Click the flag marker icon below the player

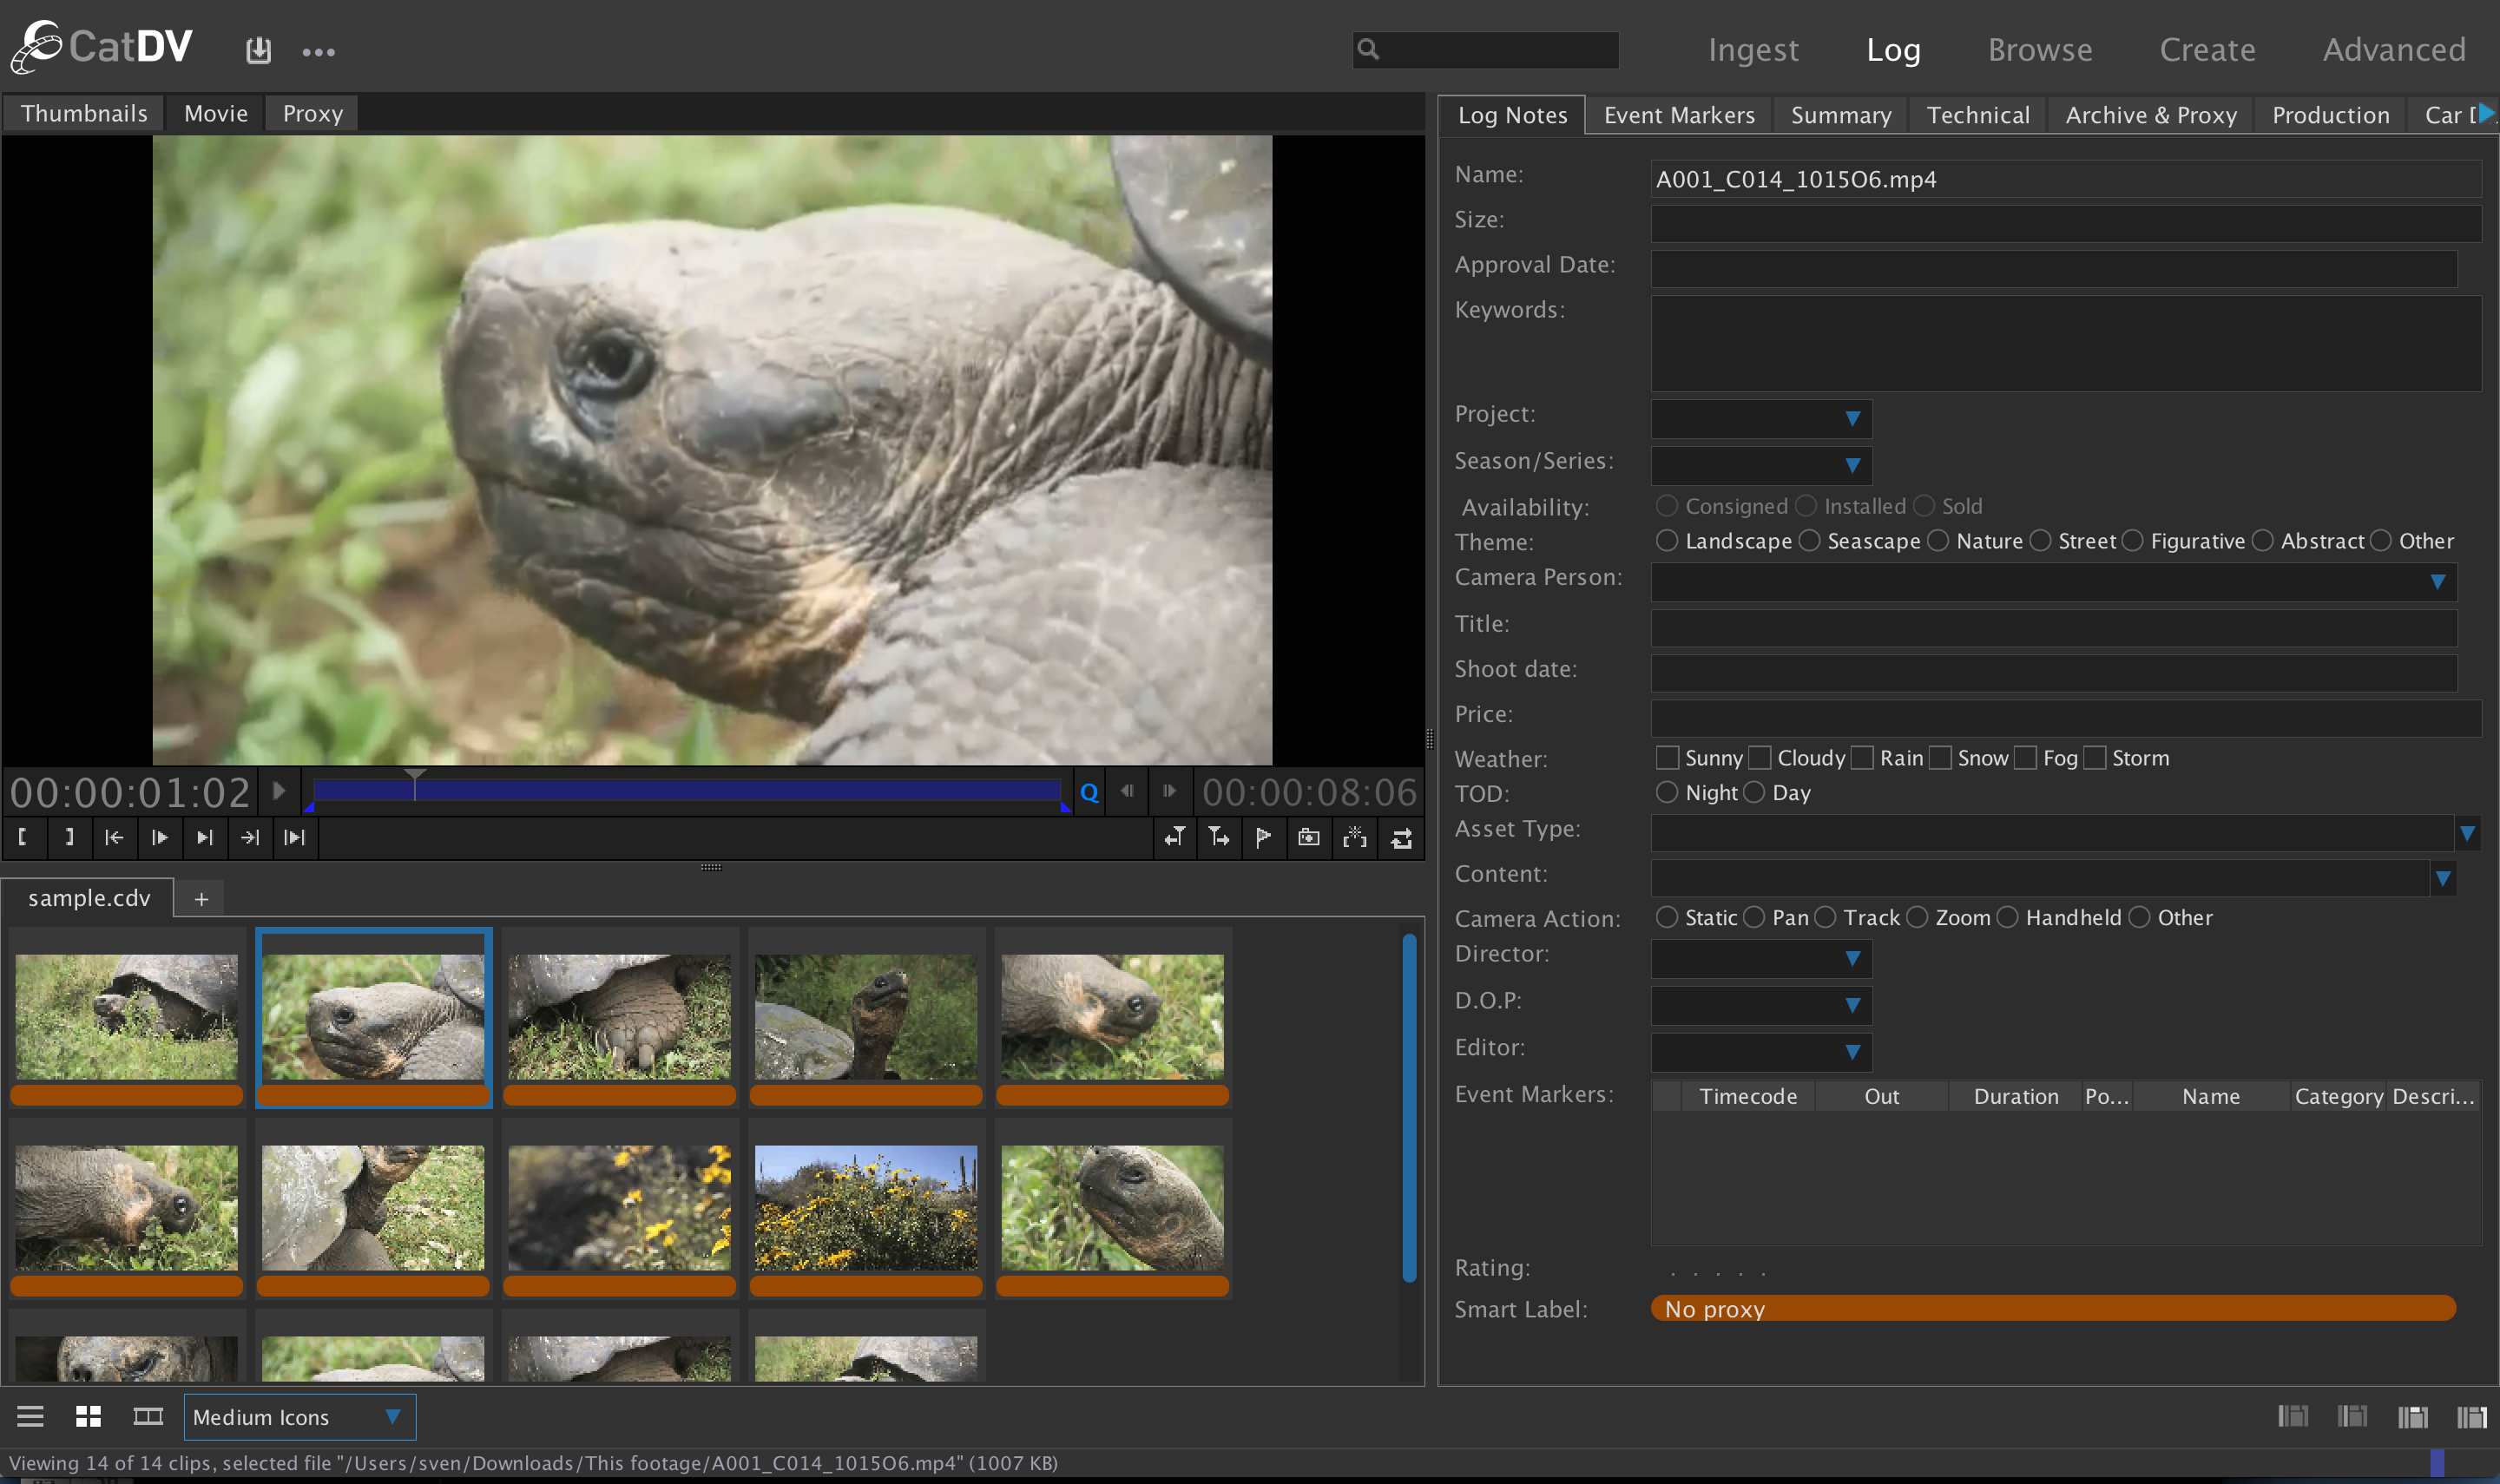pos(1264,838)
